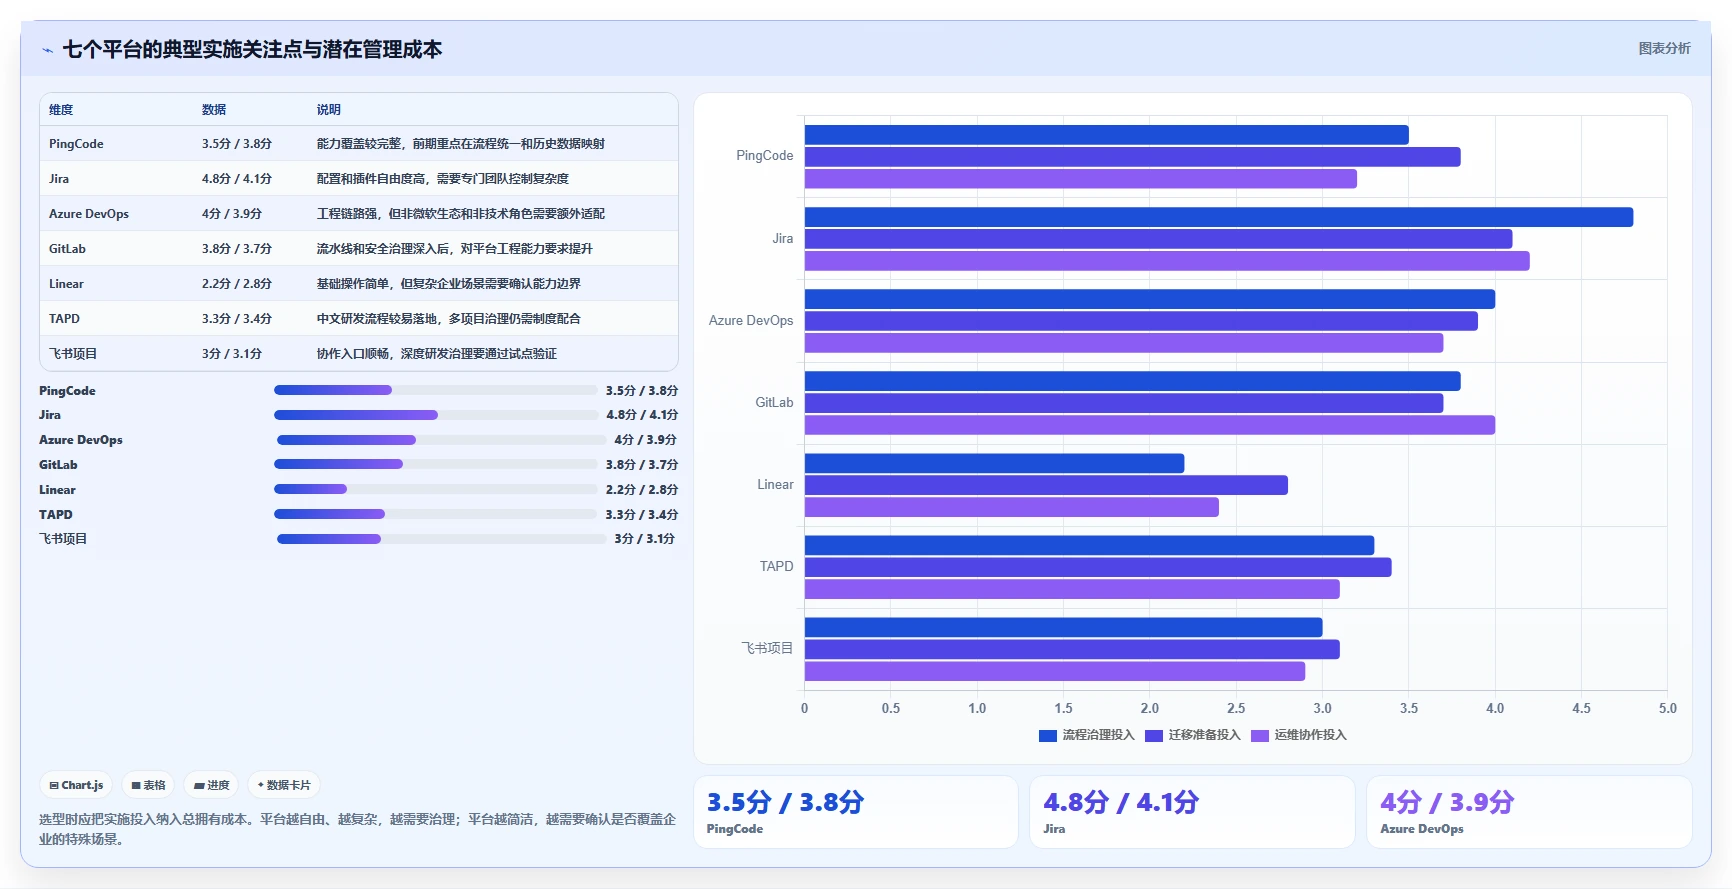Select the Chart.js chip
This screenshot has width=1732, height=889.
coord(77,785)
